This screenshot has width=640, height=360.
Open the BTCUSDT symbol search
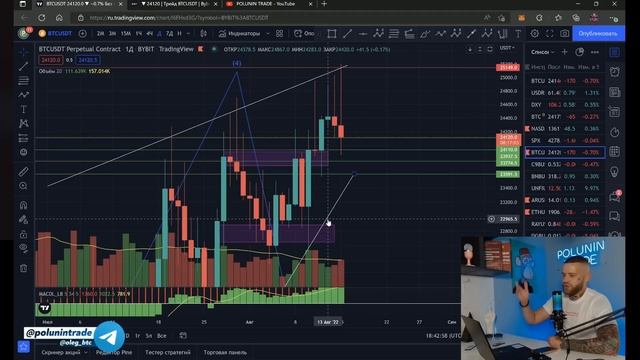click(x=56, y=33)
